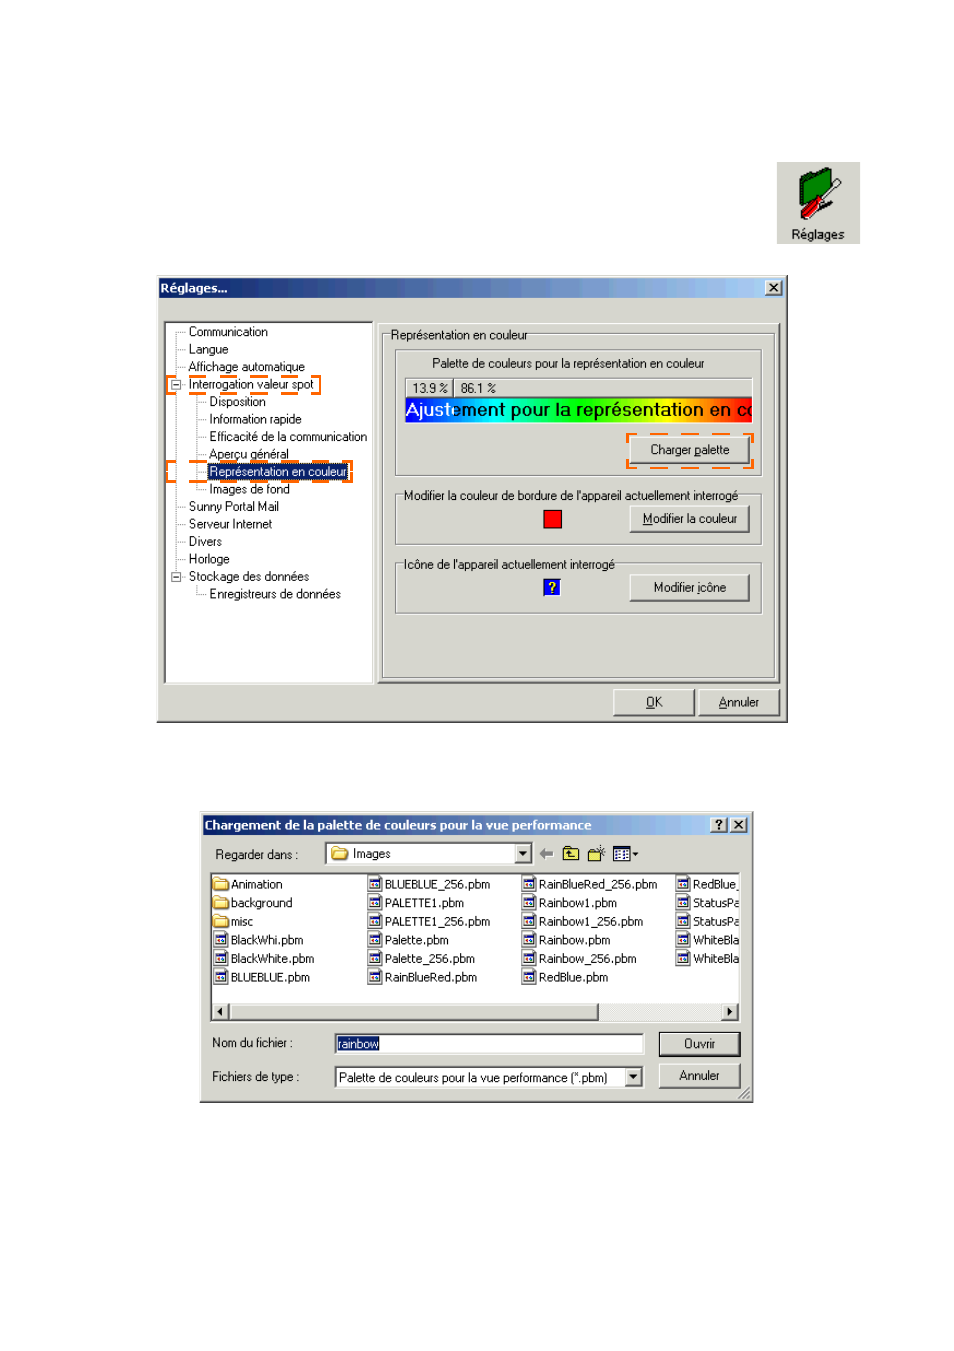The height and width of the screenshot is (1351, 954).
Task: Close the Réglages dialog window
Action: click(773, 288)
